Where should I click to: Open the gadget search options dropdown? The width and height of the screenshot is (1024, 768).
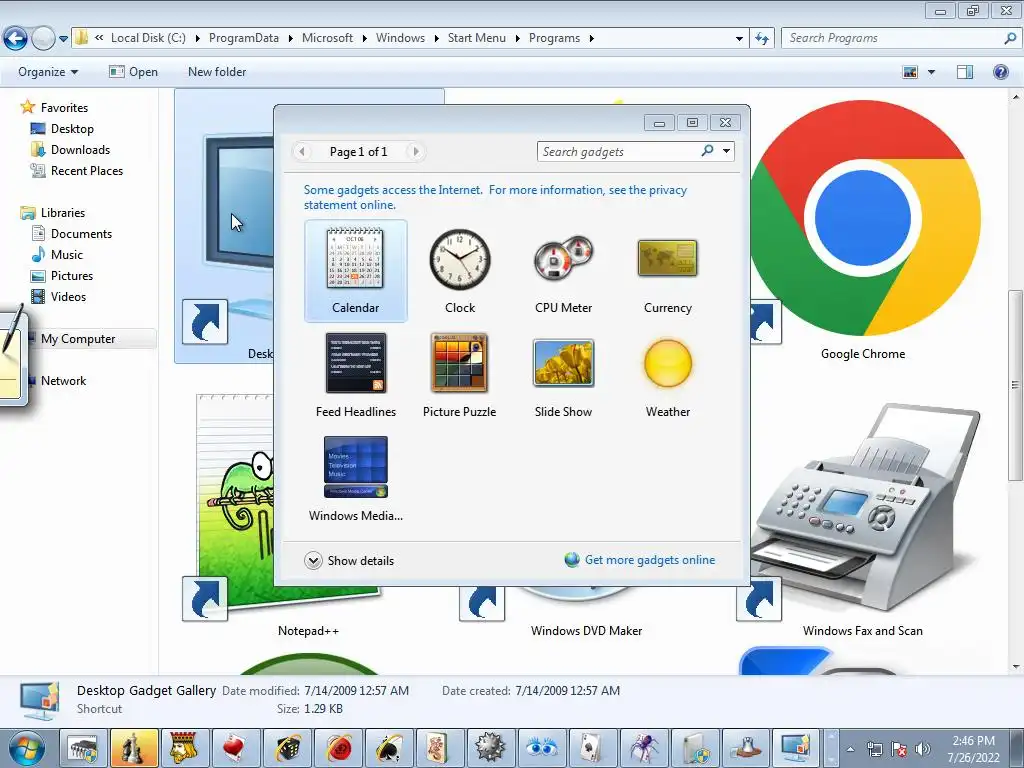tap(726, 151)
